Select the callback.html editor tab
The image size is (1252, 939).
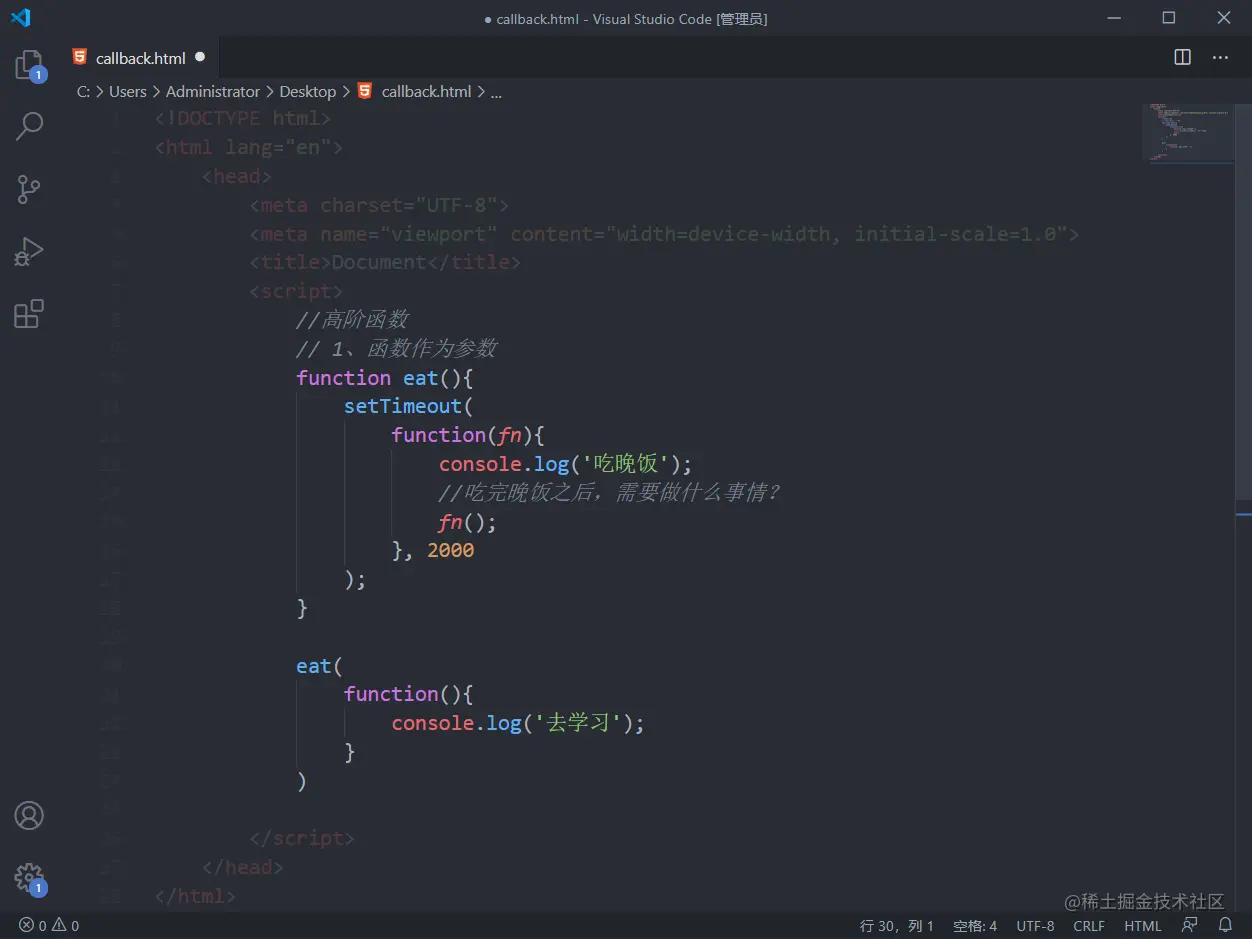pos(139,57)
